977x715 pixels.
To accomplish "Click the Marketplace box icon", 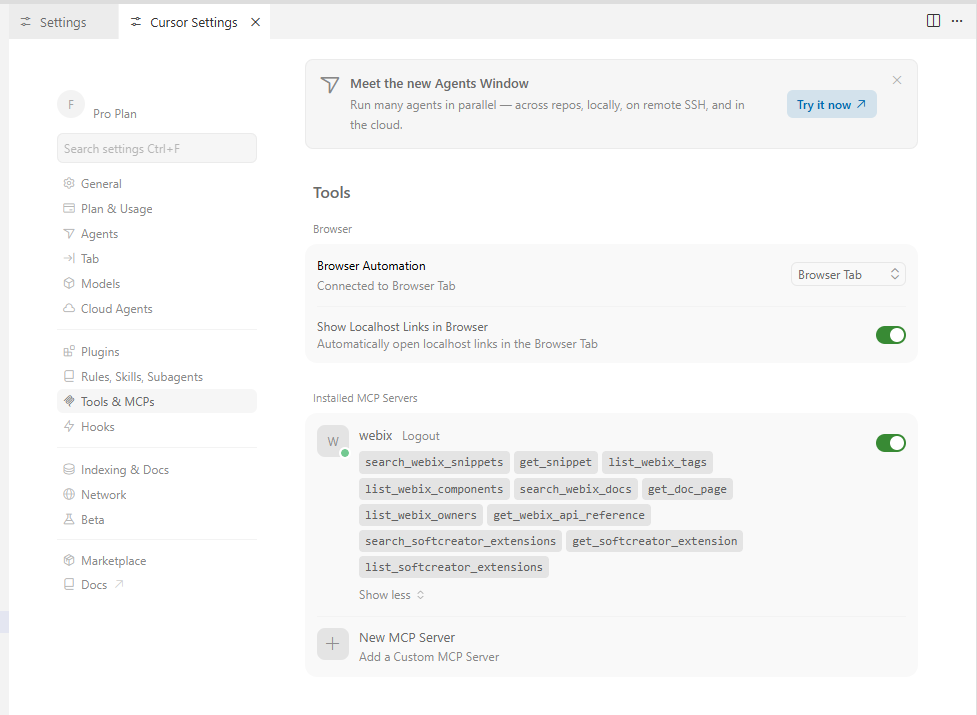I will pos(69,560).
